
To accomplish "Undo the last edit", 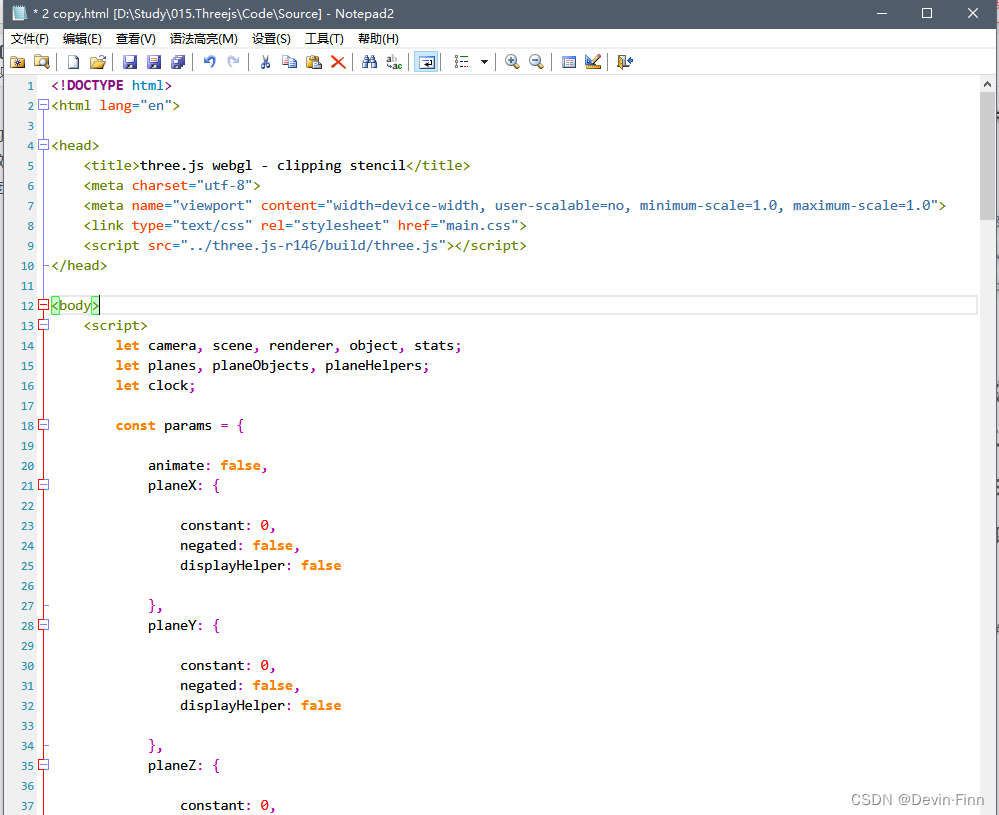I will coord(210,62).
